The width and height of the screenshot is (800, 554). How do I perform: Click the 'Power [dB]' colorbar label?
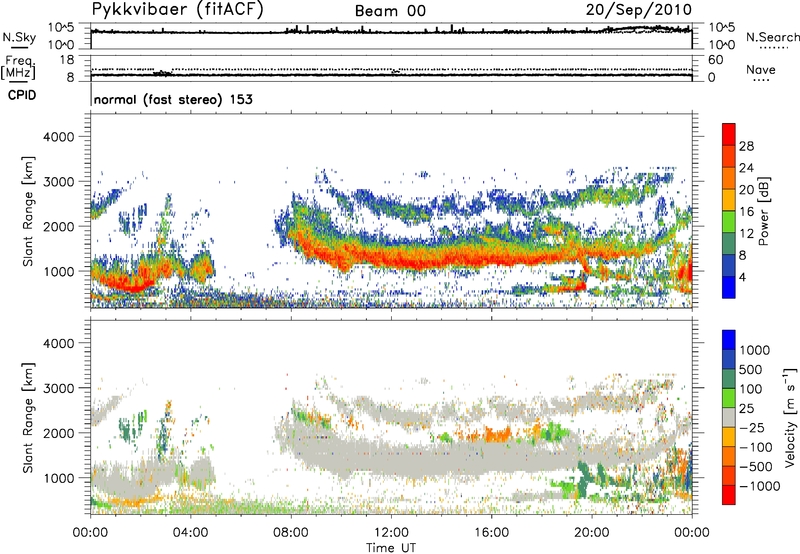point(763,211)
